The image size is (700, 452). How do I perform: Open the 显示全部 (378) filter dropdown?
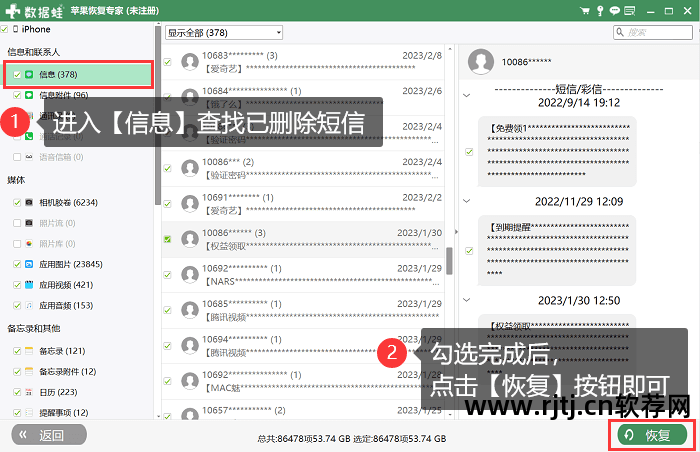click(x=224, y=33)
